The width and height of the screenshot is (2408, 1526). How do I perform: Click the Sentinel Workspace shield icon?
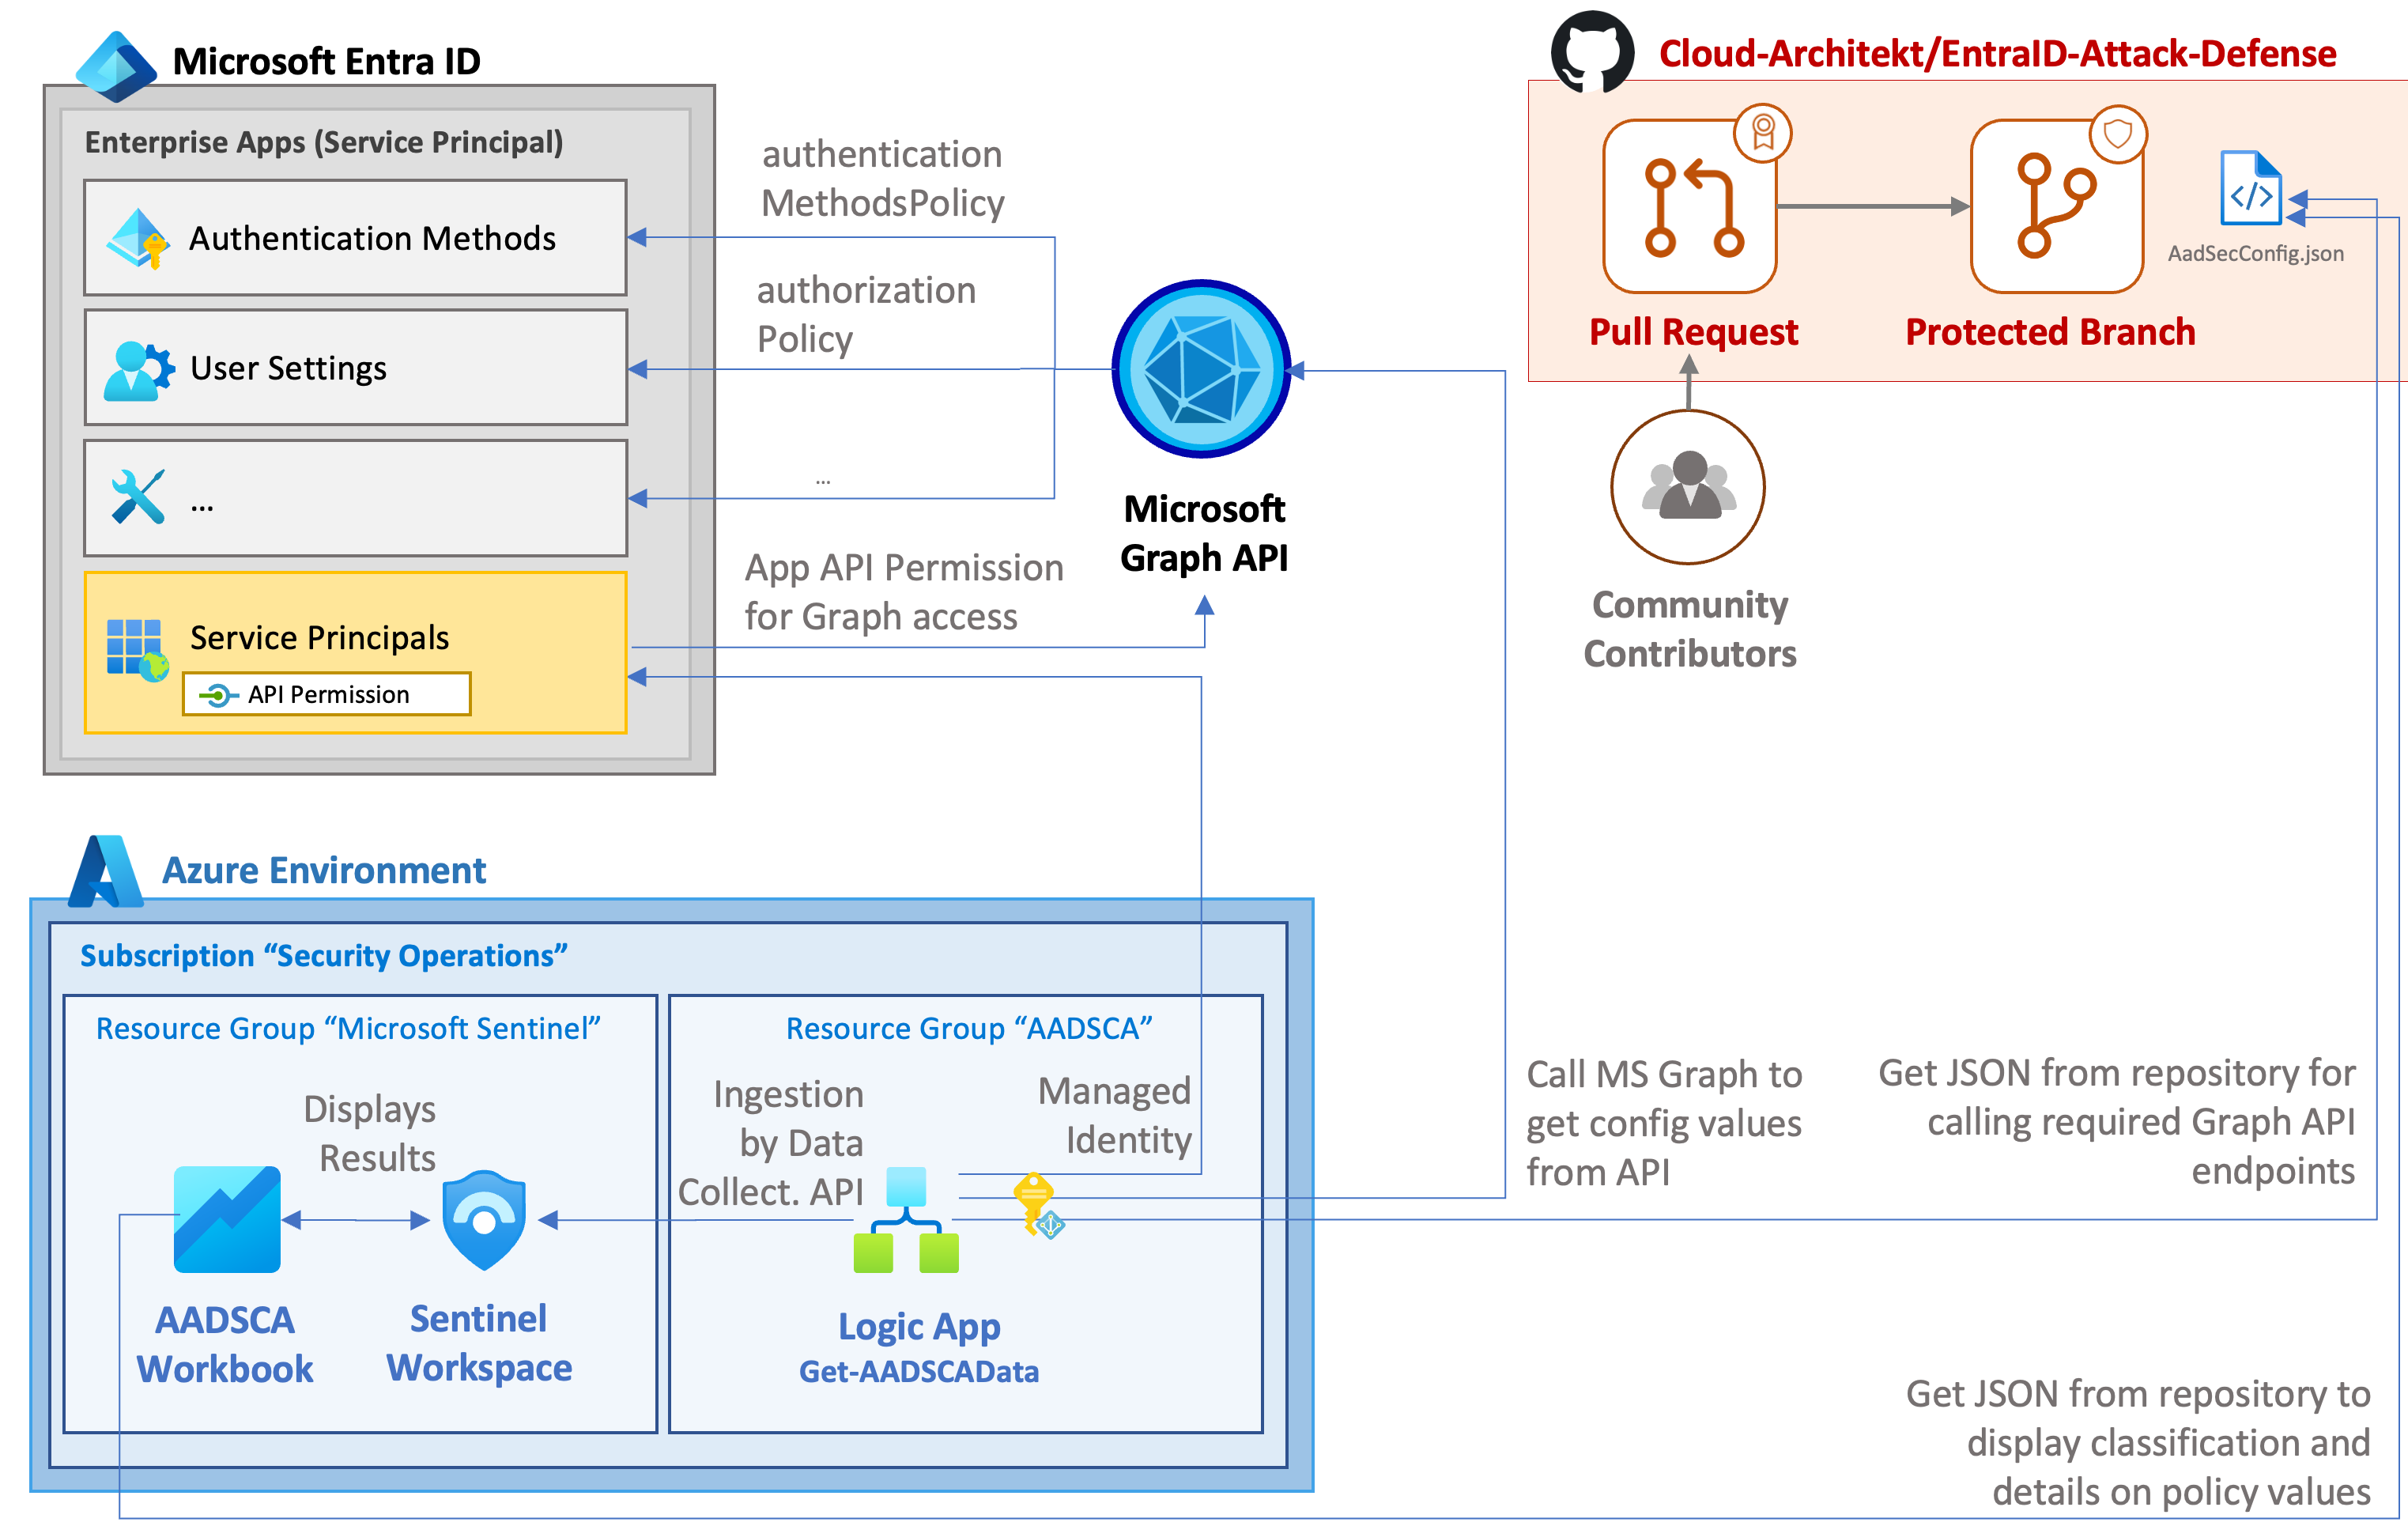484,1220
